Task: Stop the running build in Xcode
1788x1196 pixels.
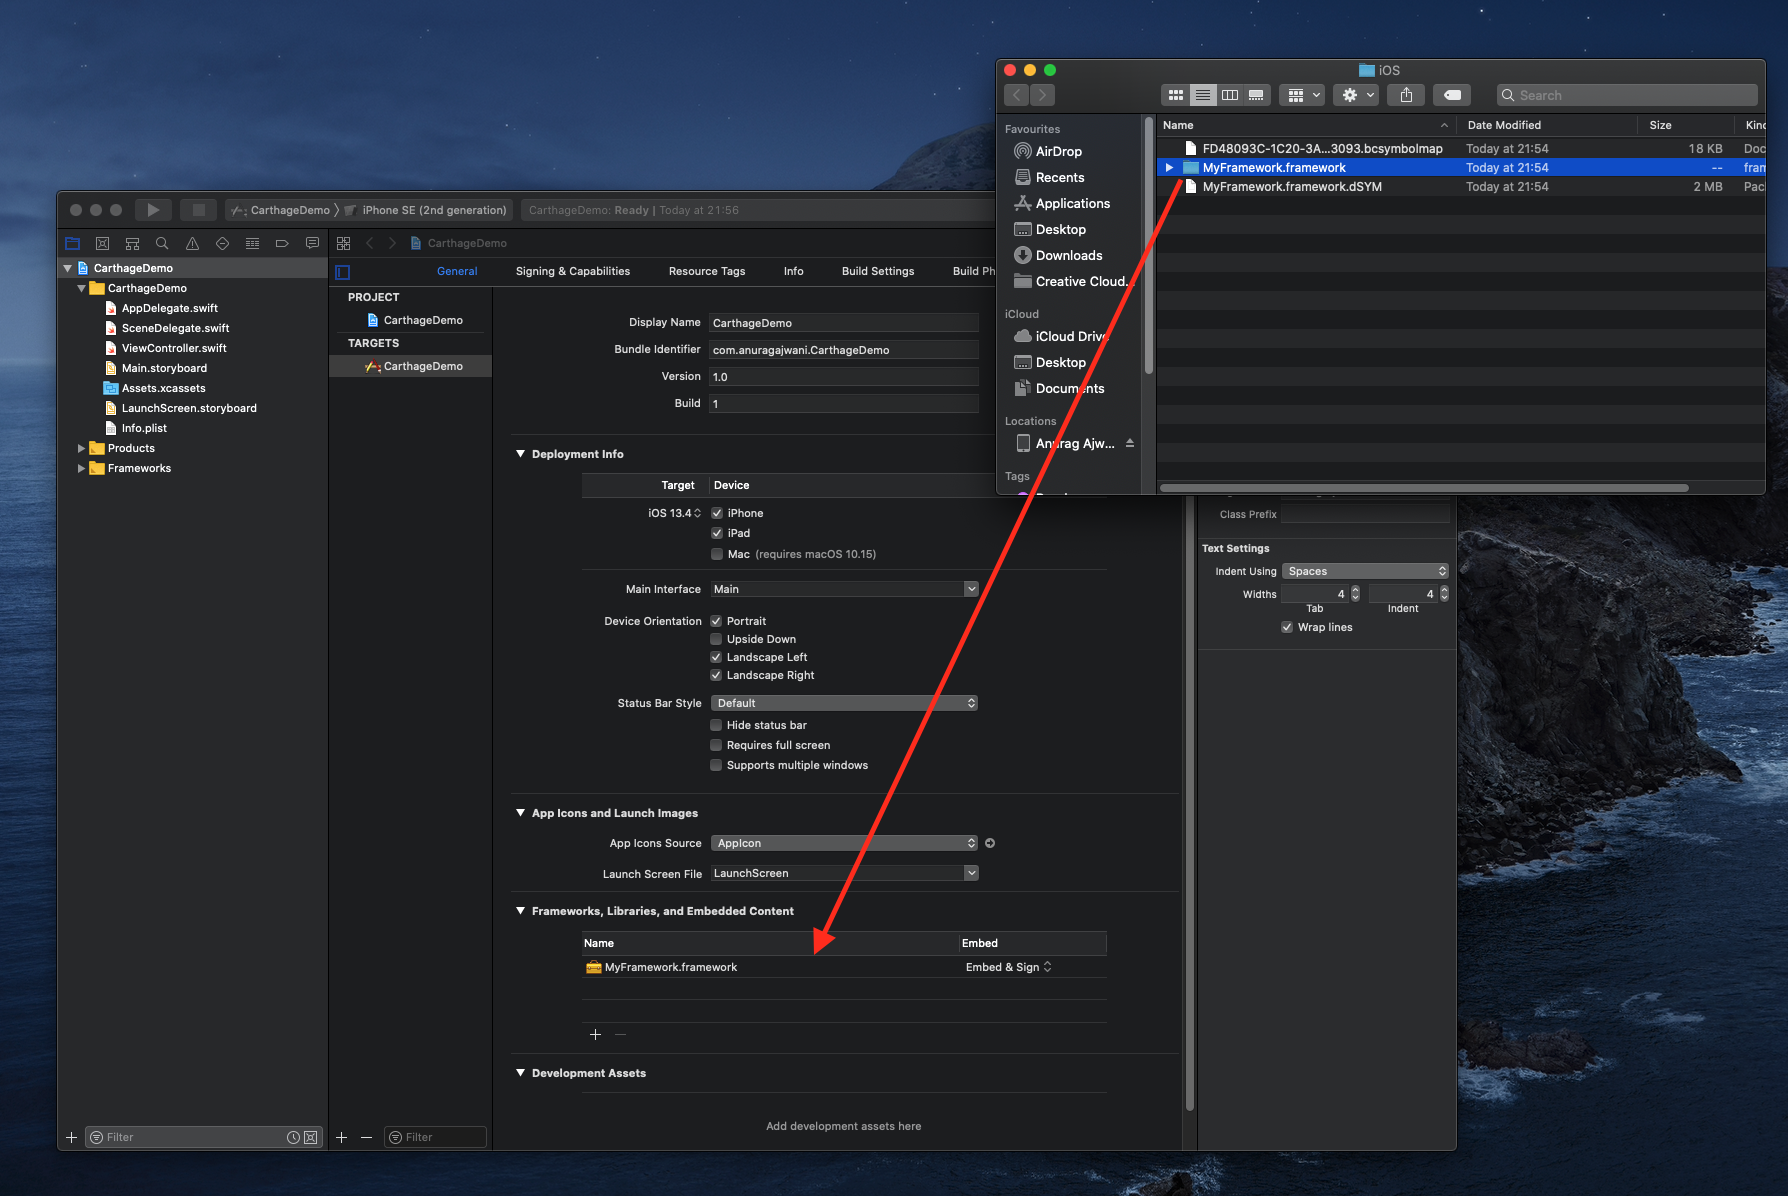Action: pyautogui.click(x=198, y=210)
